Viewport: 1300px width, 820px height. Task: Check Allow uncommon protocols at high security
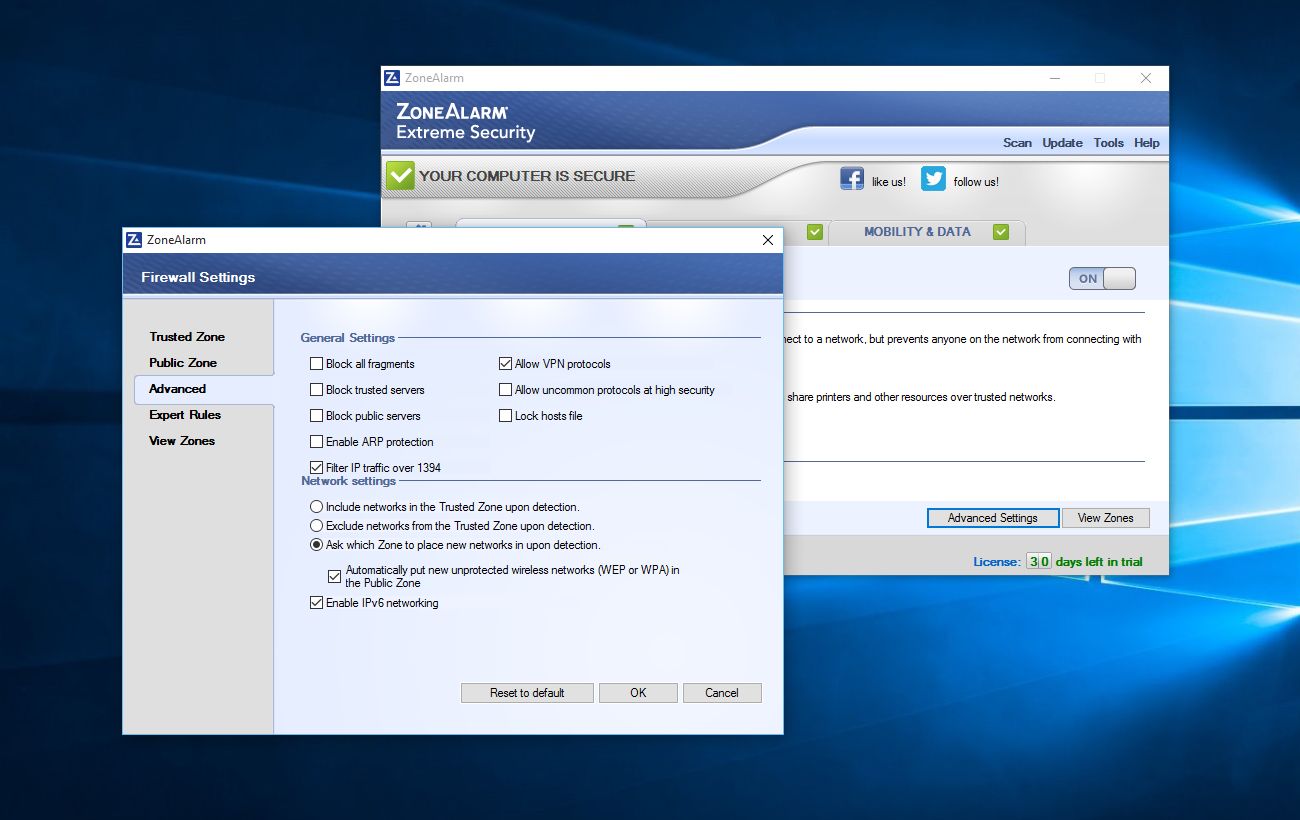pyautogui.click(x=505, y=390)
